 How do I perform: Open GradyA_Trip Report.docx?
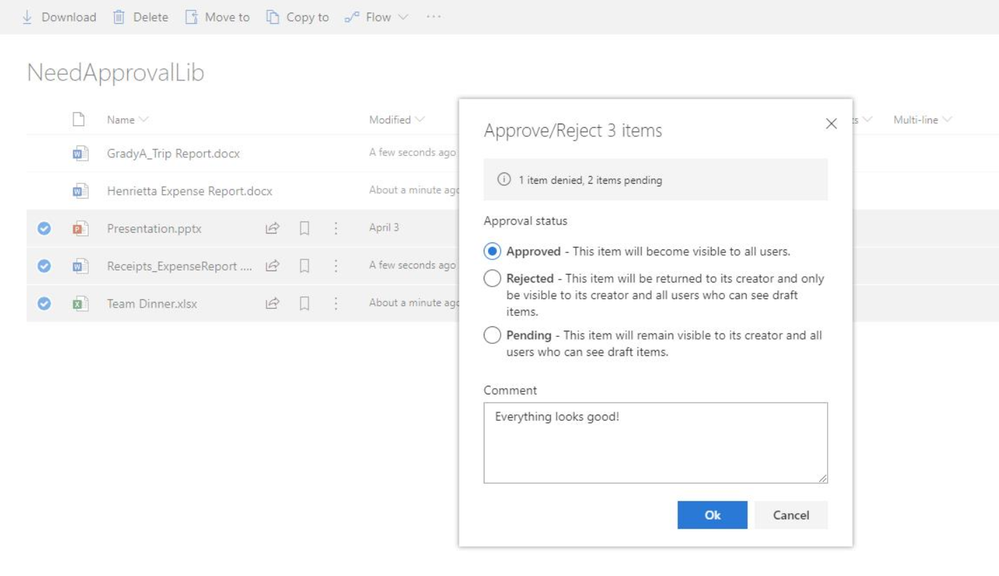pos(173,154)
